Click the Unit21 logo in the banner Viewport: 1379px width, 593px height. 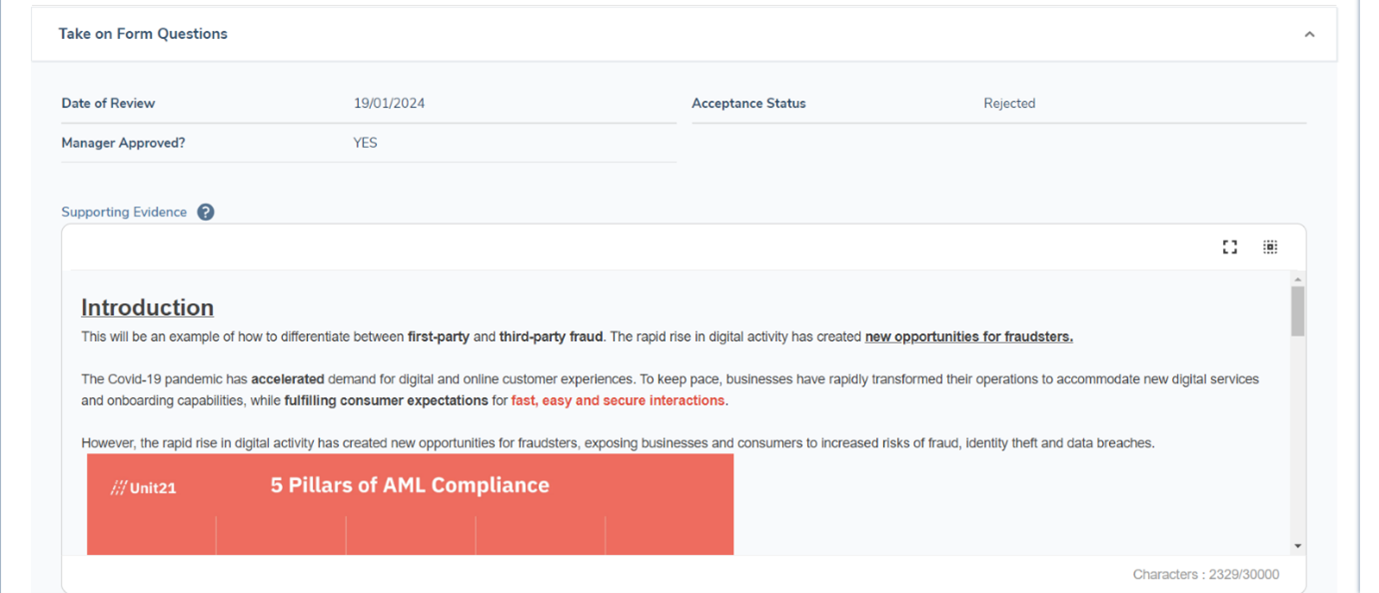[x=144, y=488]
